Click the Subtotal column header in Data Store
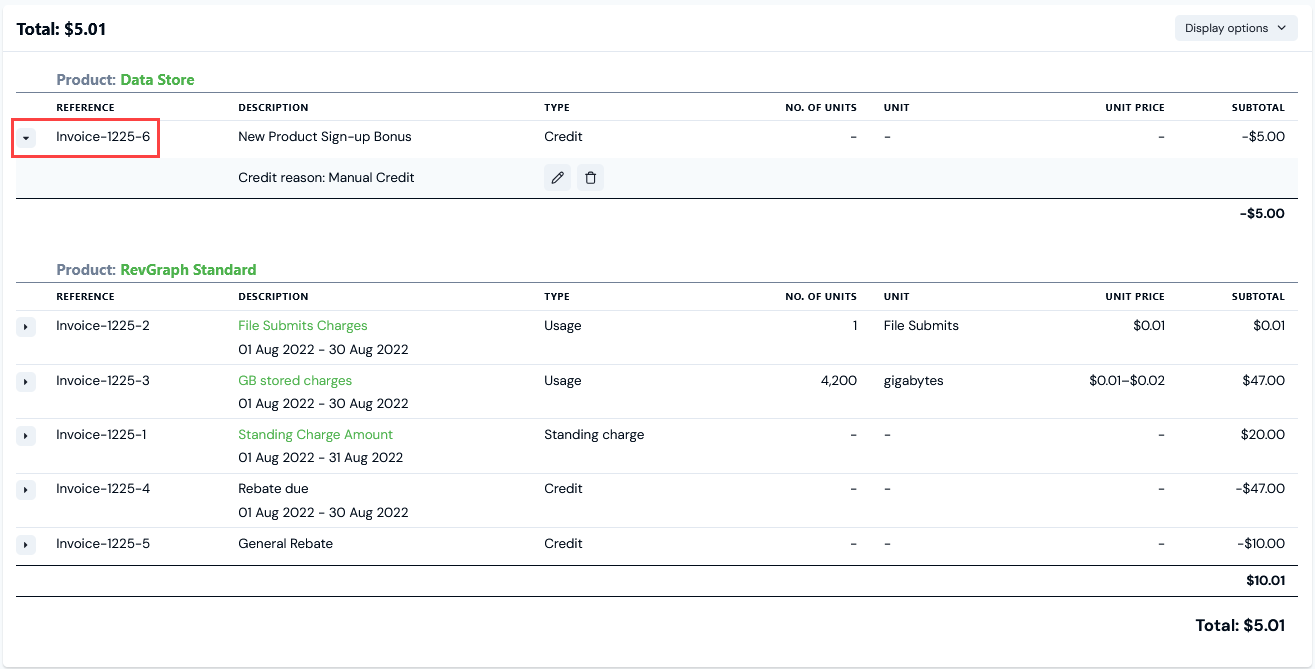 pyautogui.click(x=1258, y=108)
